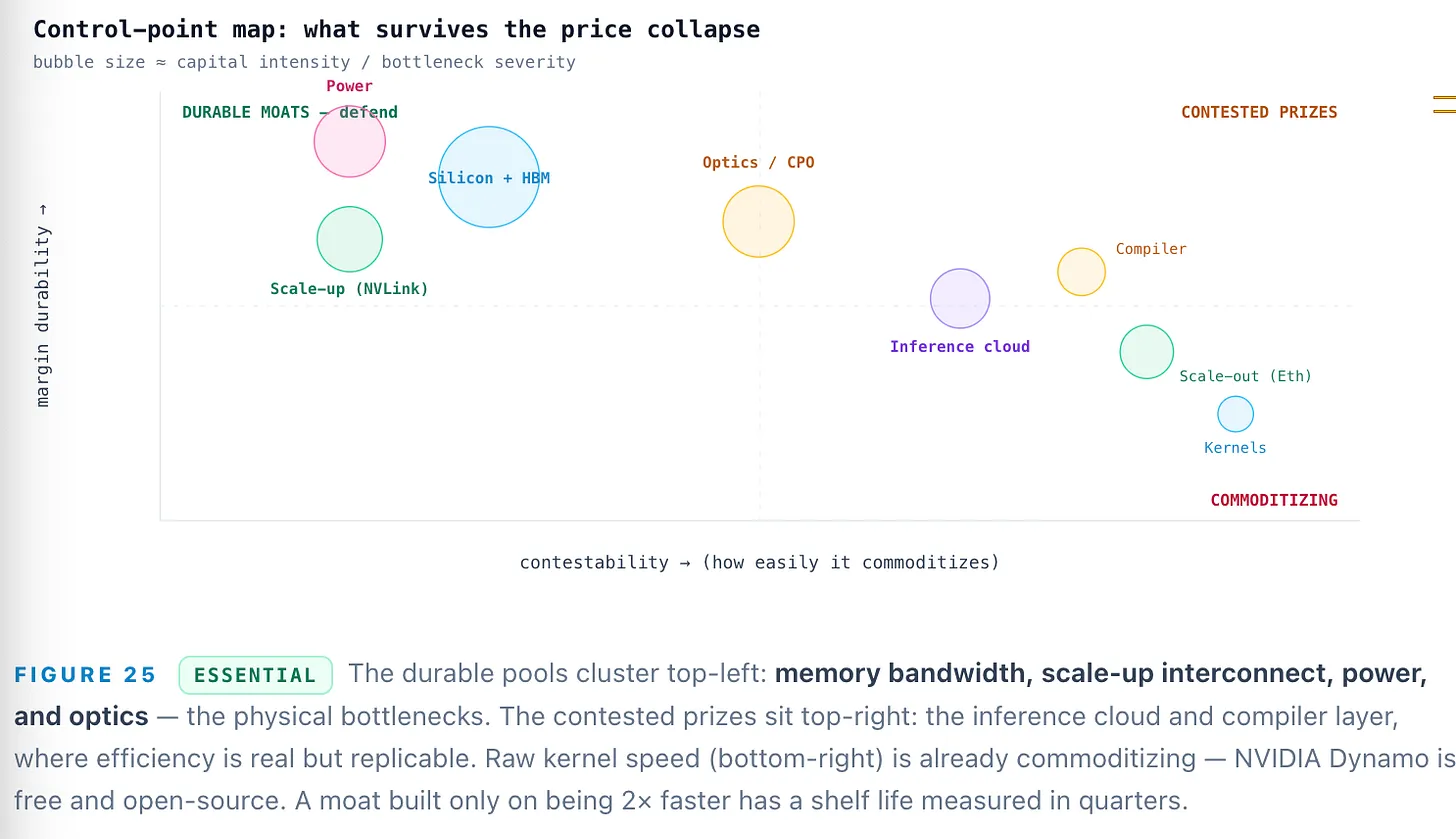The width and height of the screenshot is (1456, 839).
Task: Click the purple Inference cloud bubble
Action: tap(960, 298)
